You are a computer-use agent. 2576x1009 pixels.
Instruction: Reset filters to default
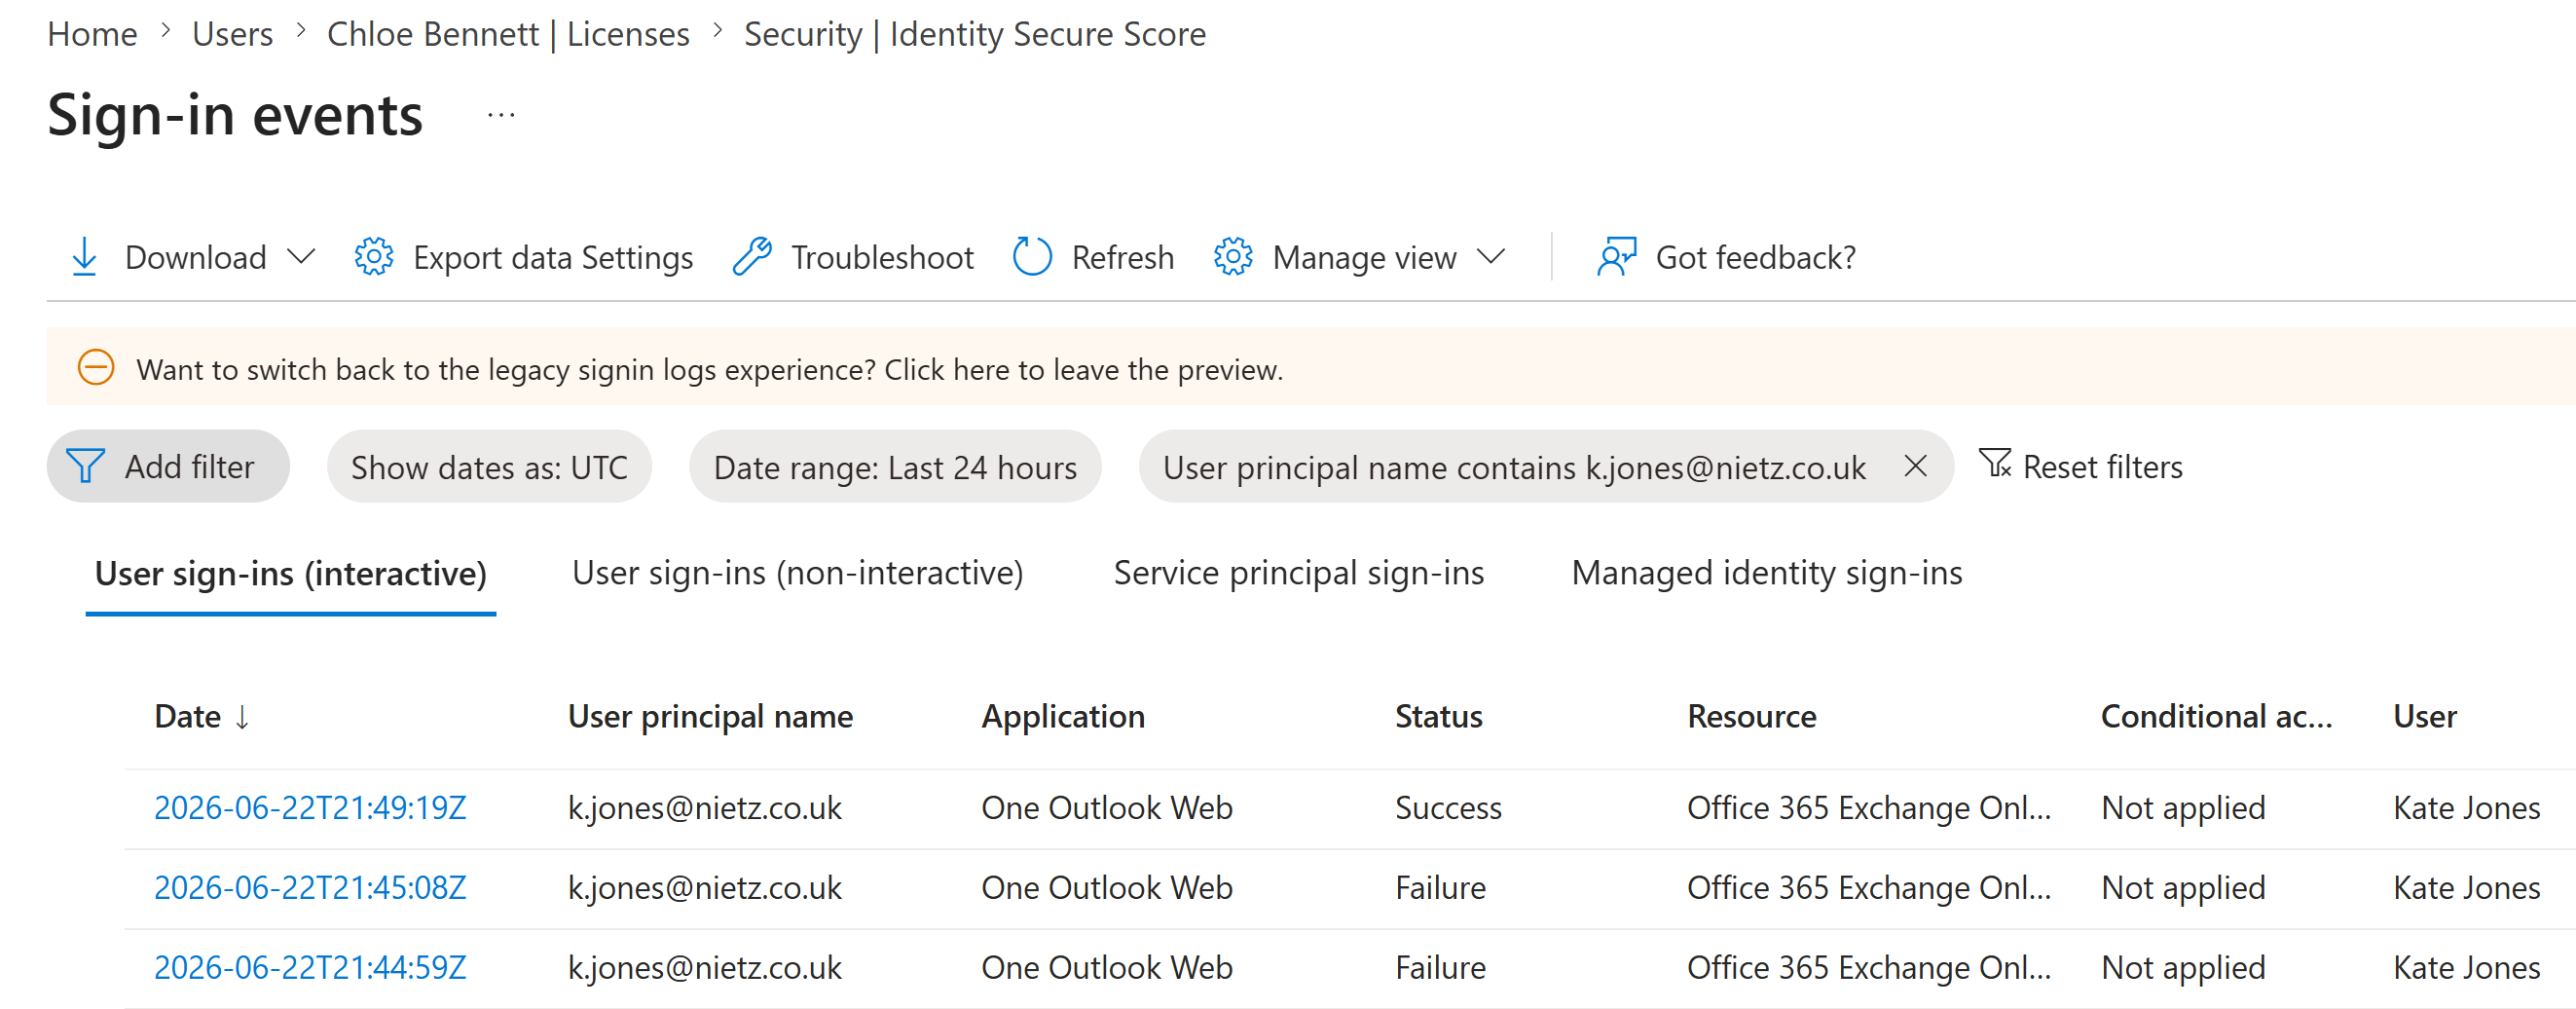point(2102,466)
